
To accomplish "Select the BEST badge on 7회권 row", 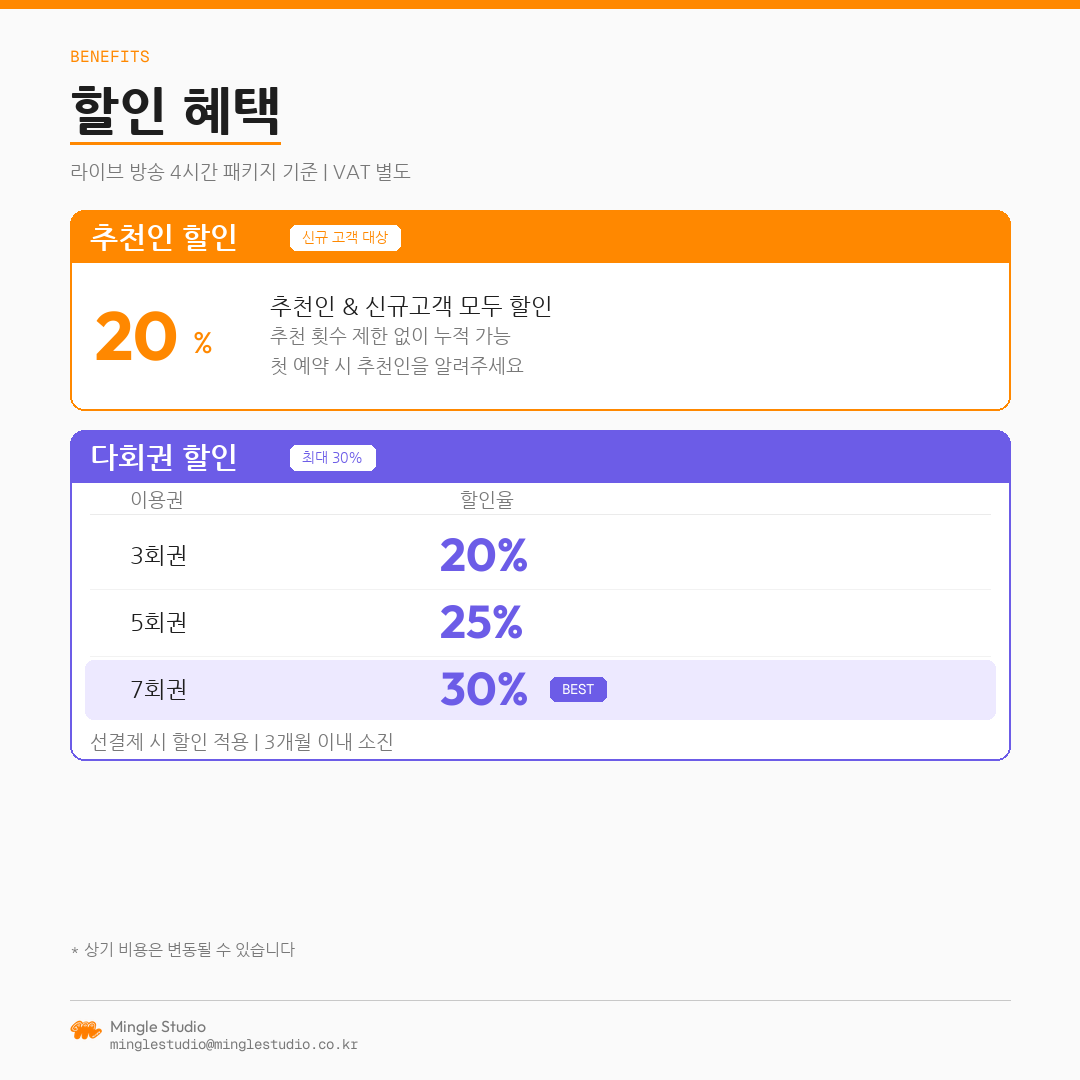I will [578, 689].
